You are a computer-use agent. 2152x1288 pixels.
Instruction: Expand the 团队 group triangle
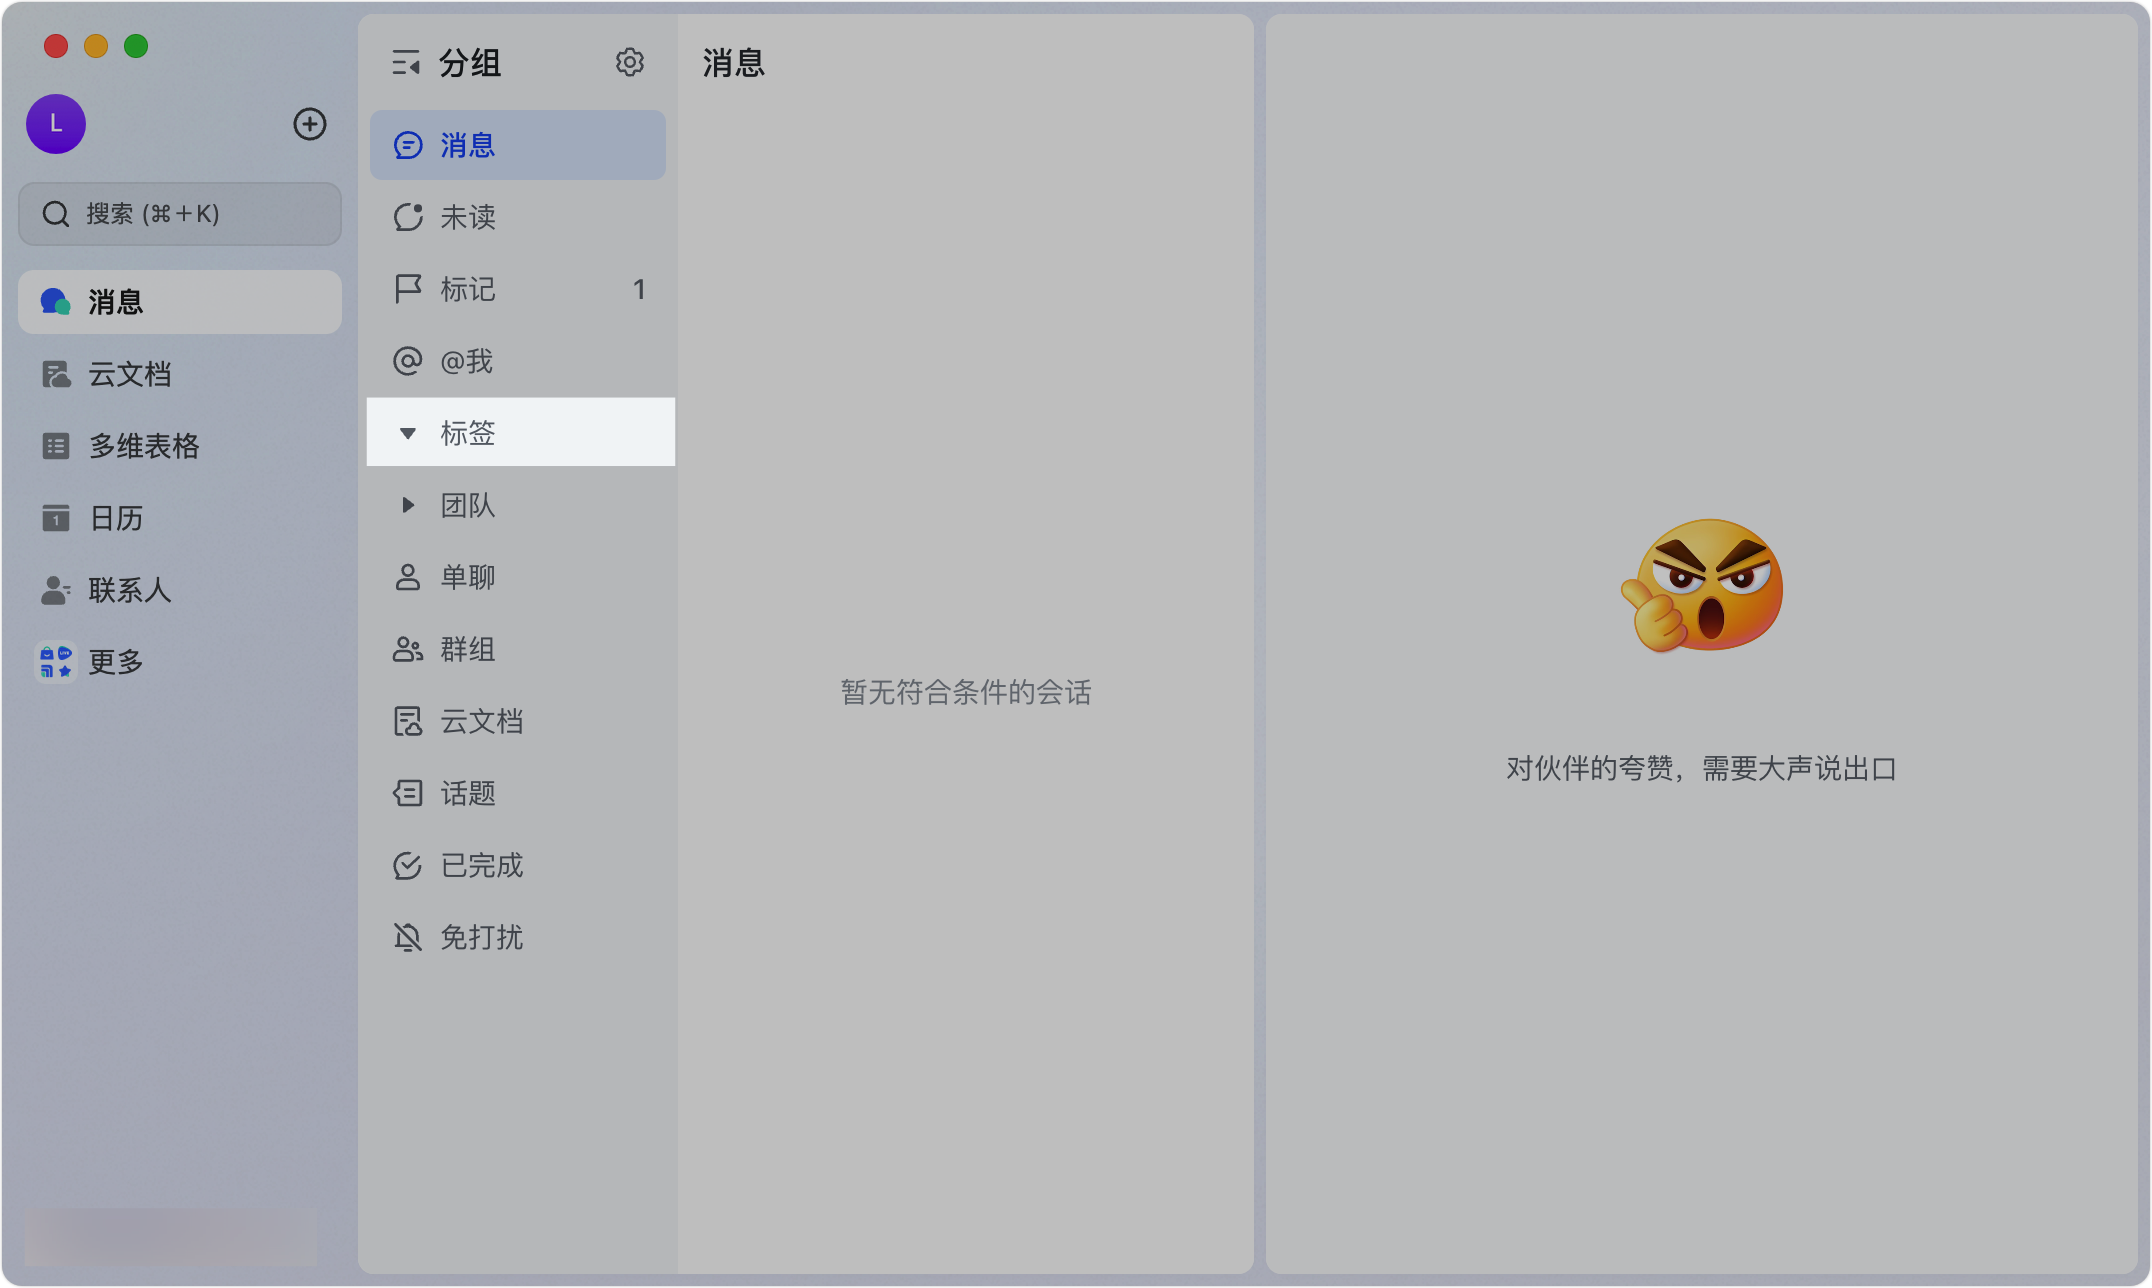[408, 505]
